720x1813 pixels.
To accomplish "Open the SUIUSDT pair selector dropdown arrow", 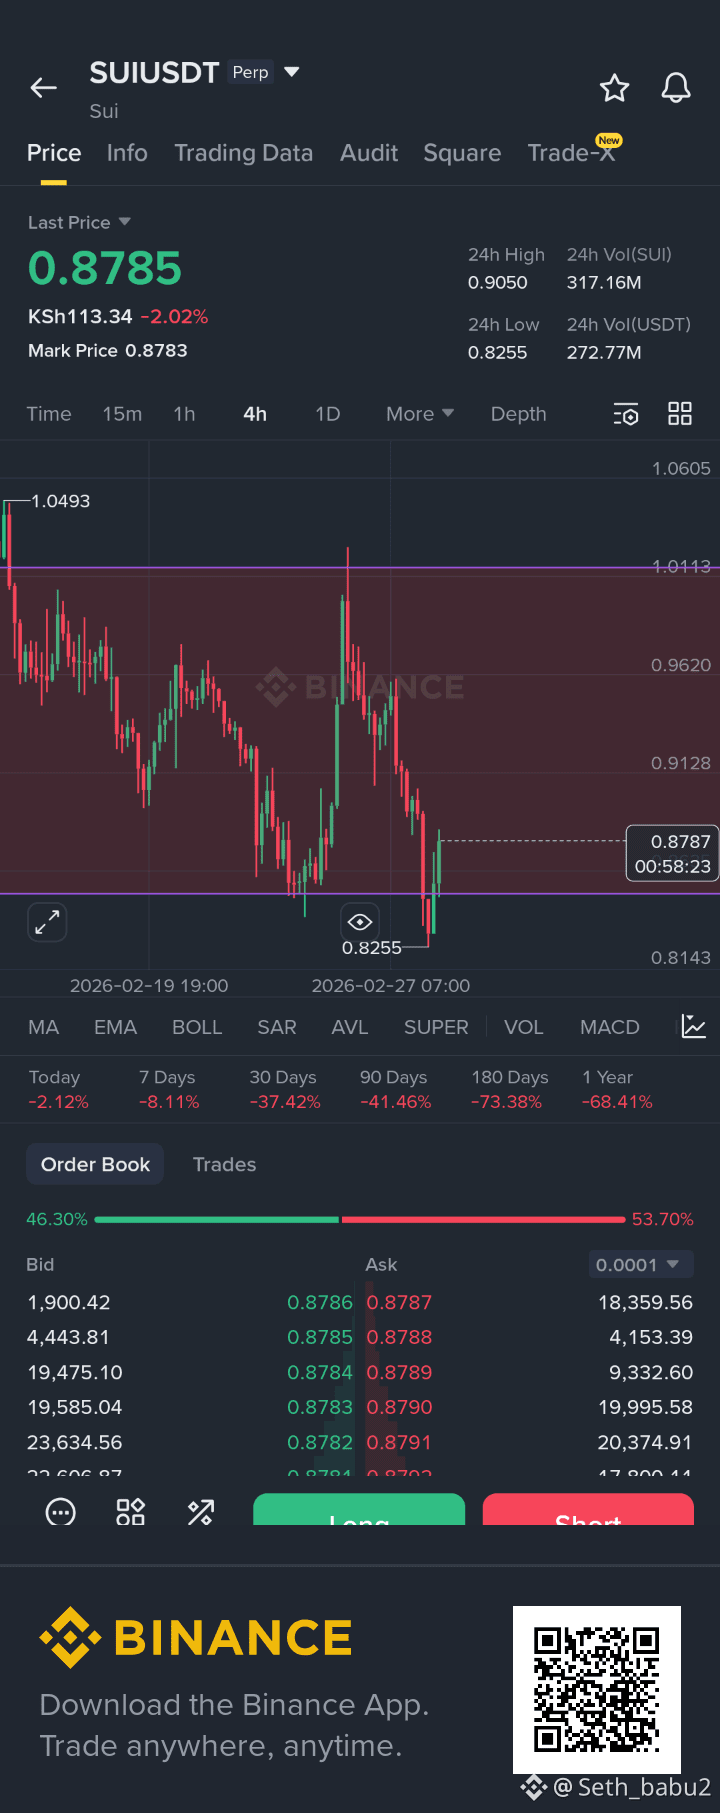I will click(292, 72).
